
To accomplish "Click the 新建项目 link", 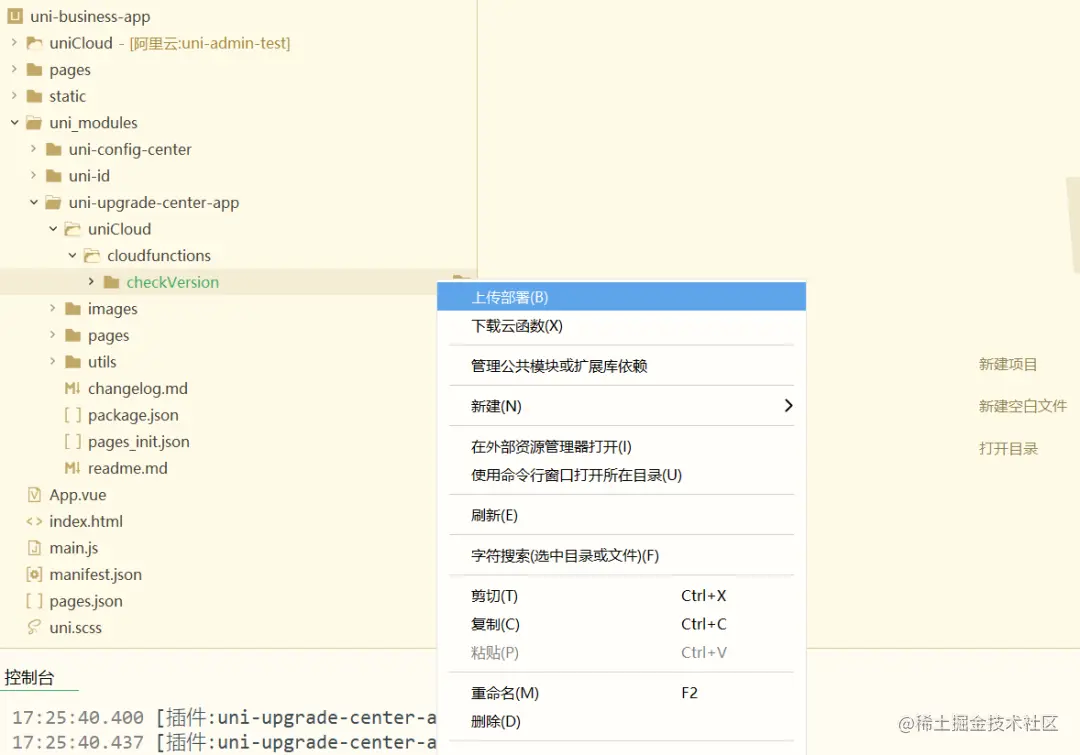I will (1008, 364).
